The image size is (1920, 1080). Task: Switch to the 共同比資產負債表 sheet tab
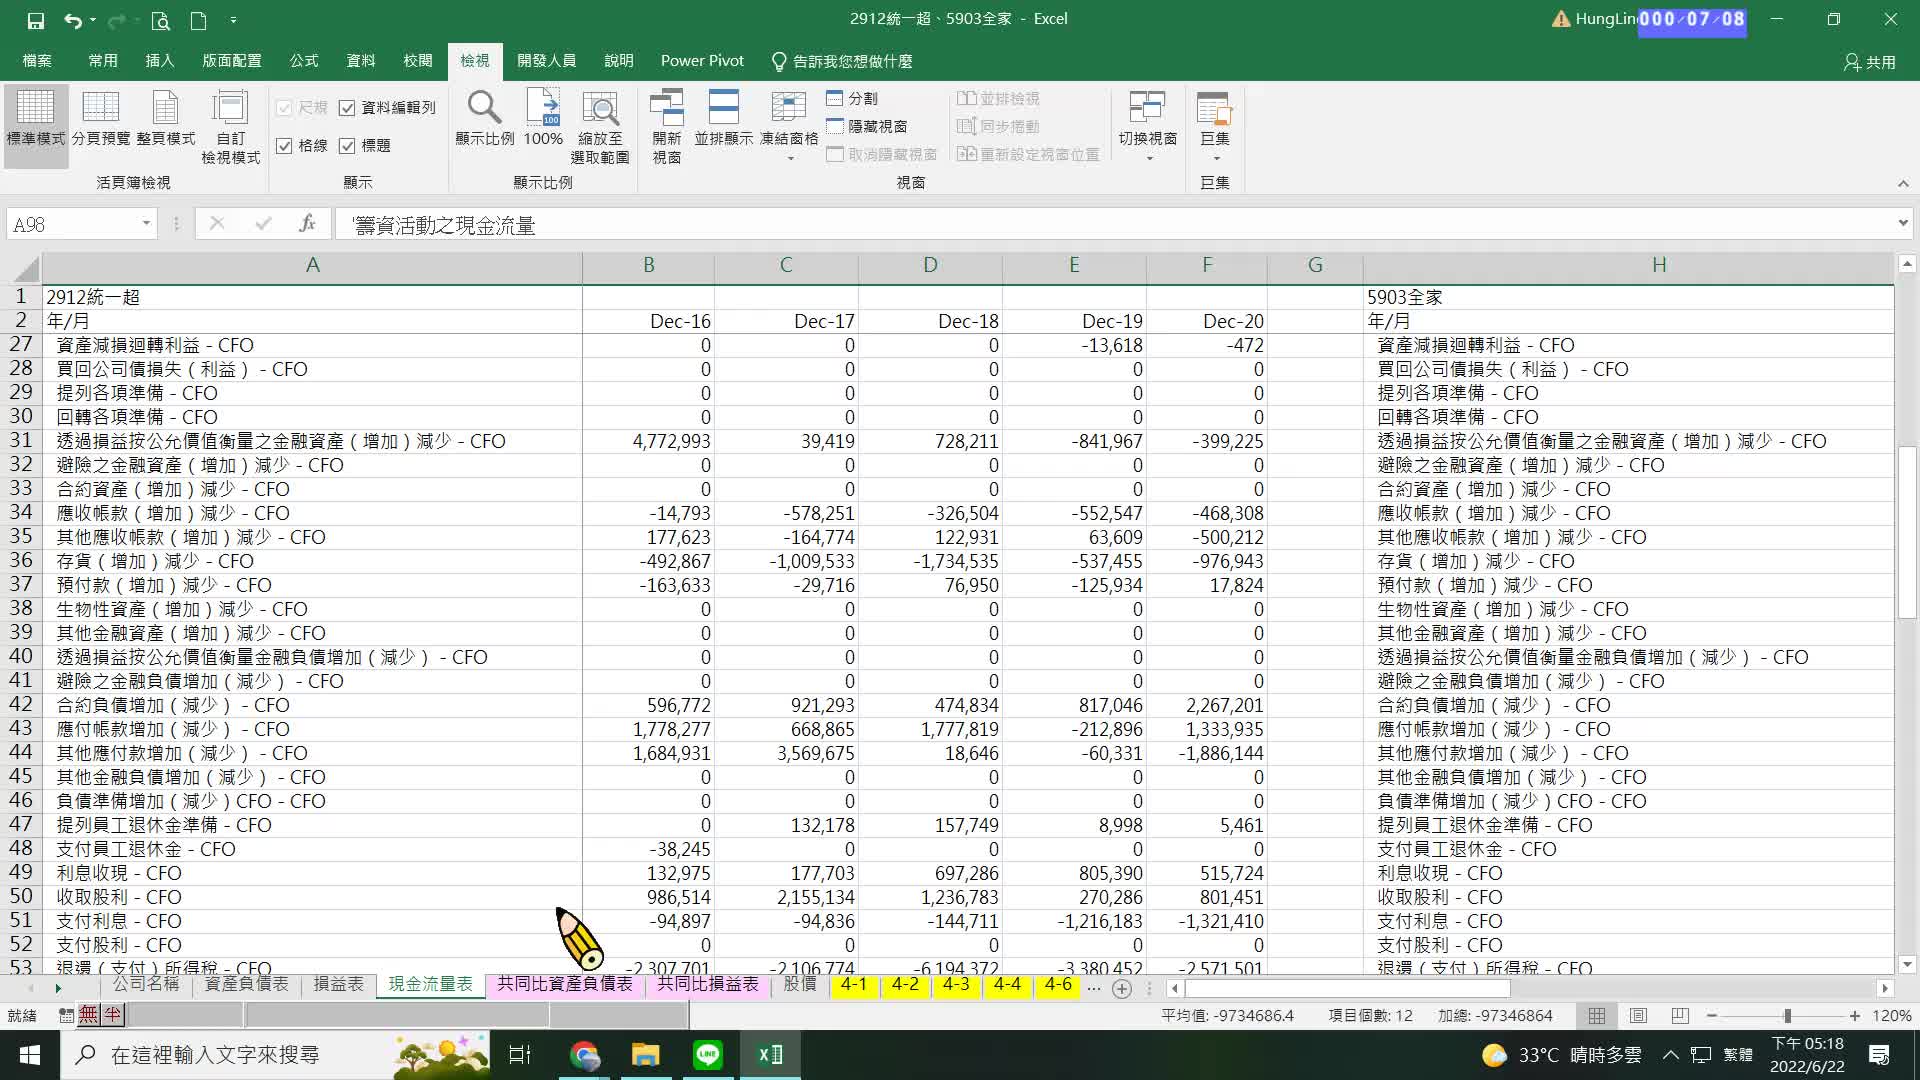[565, 984]
